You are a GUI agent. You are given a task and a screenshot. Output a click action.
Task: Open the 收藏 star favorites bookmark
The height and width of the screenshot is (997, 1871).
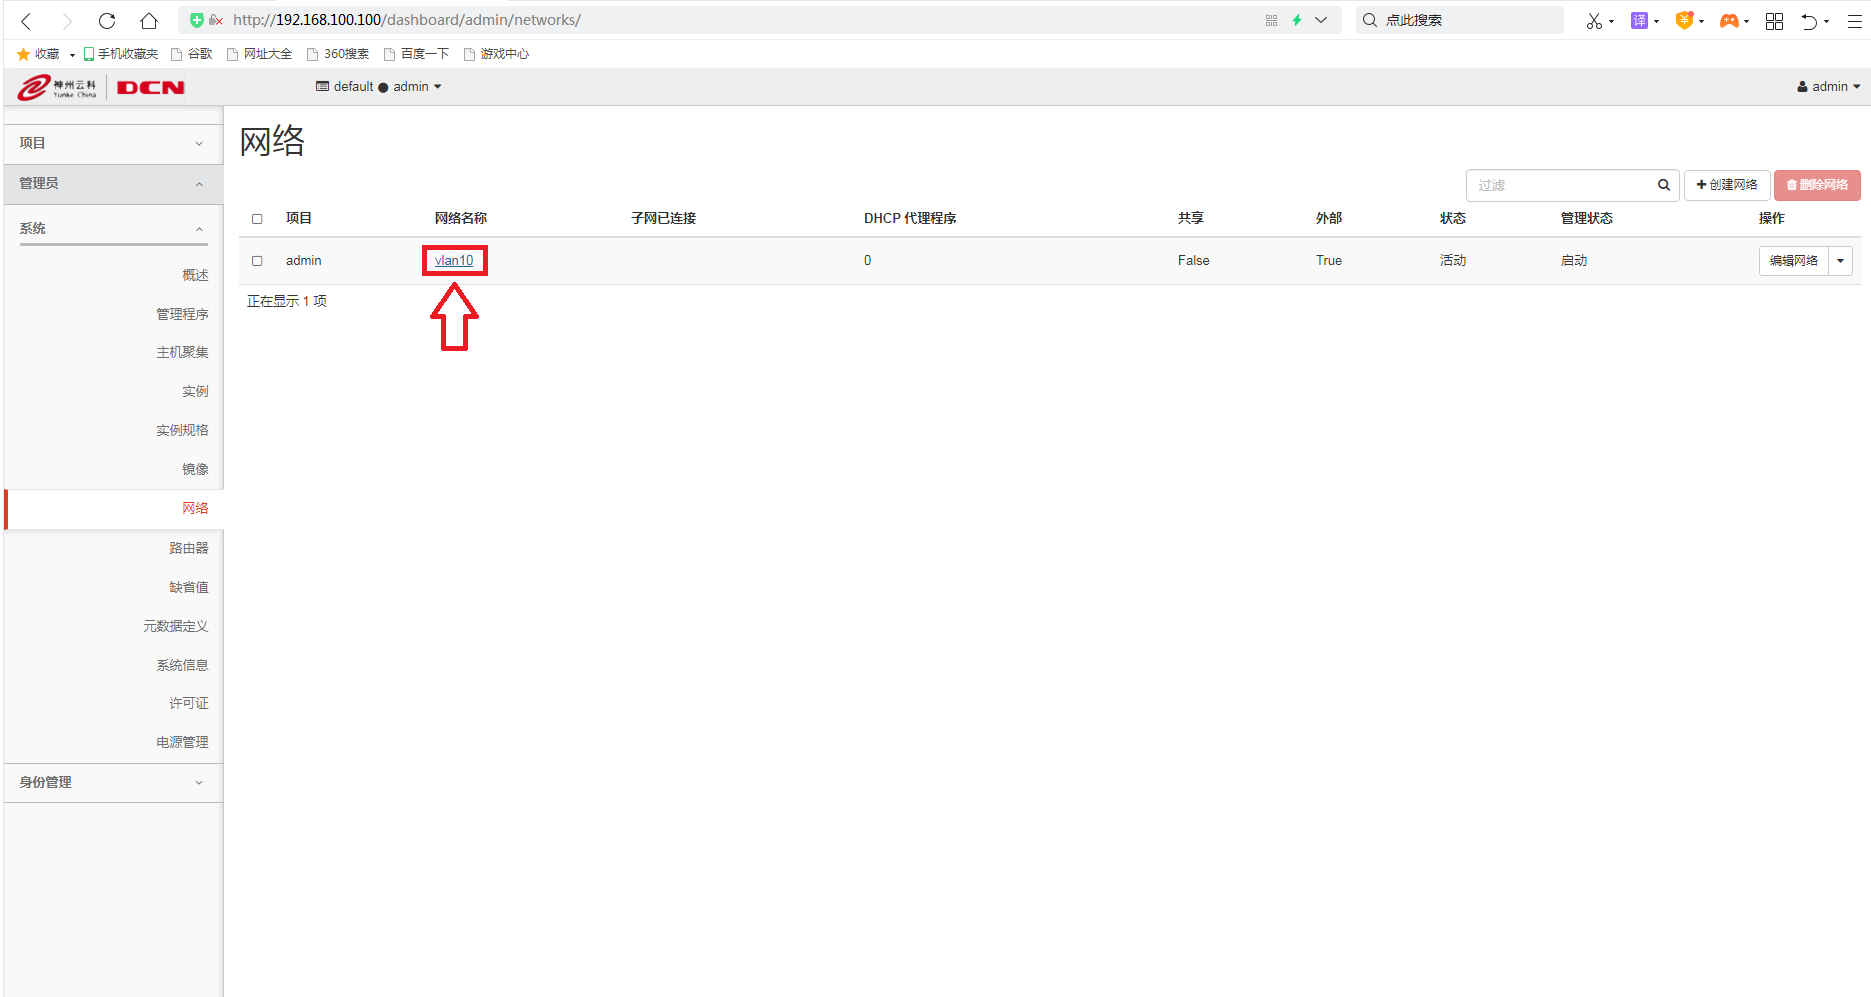tap(38, 54)
